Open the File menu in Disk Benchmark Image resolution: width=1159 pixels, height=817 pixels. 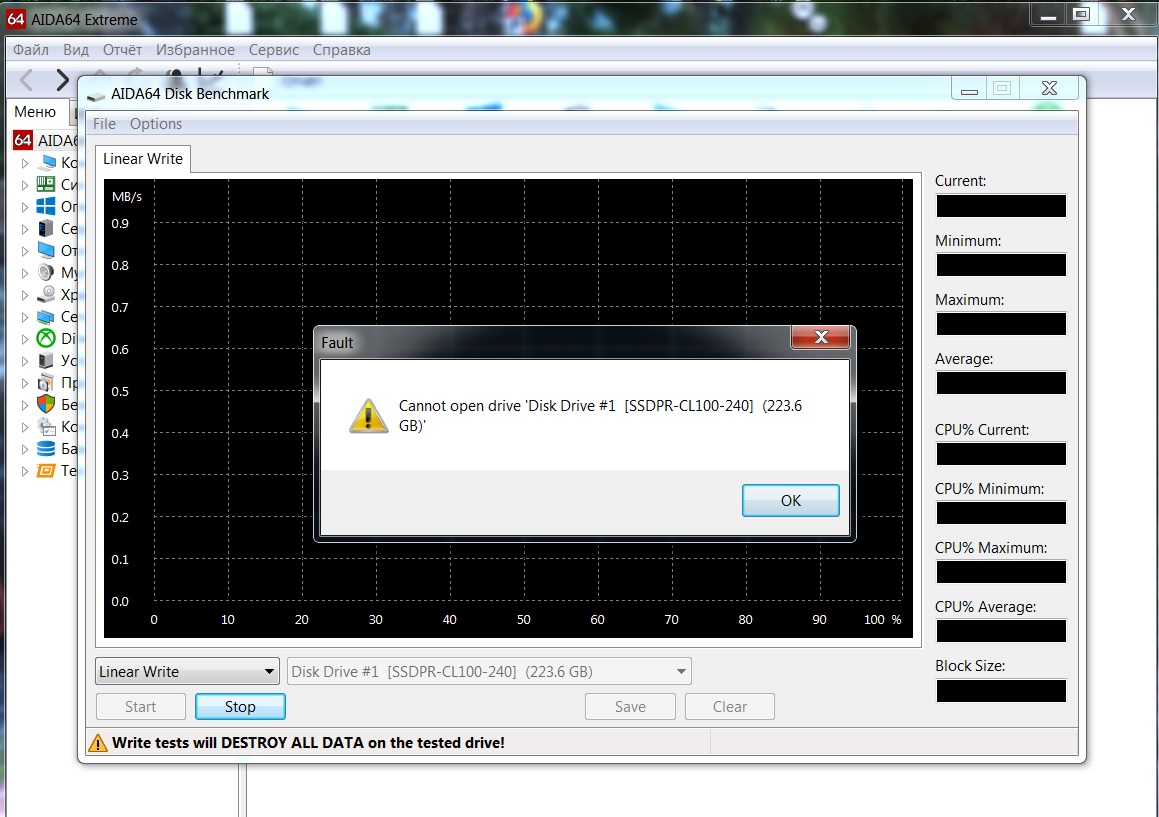point(104,123)
